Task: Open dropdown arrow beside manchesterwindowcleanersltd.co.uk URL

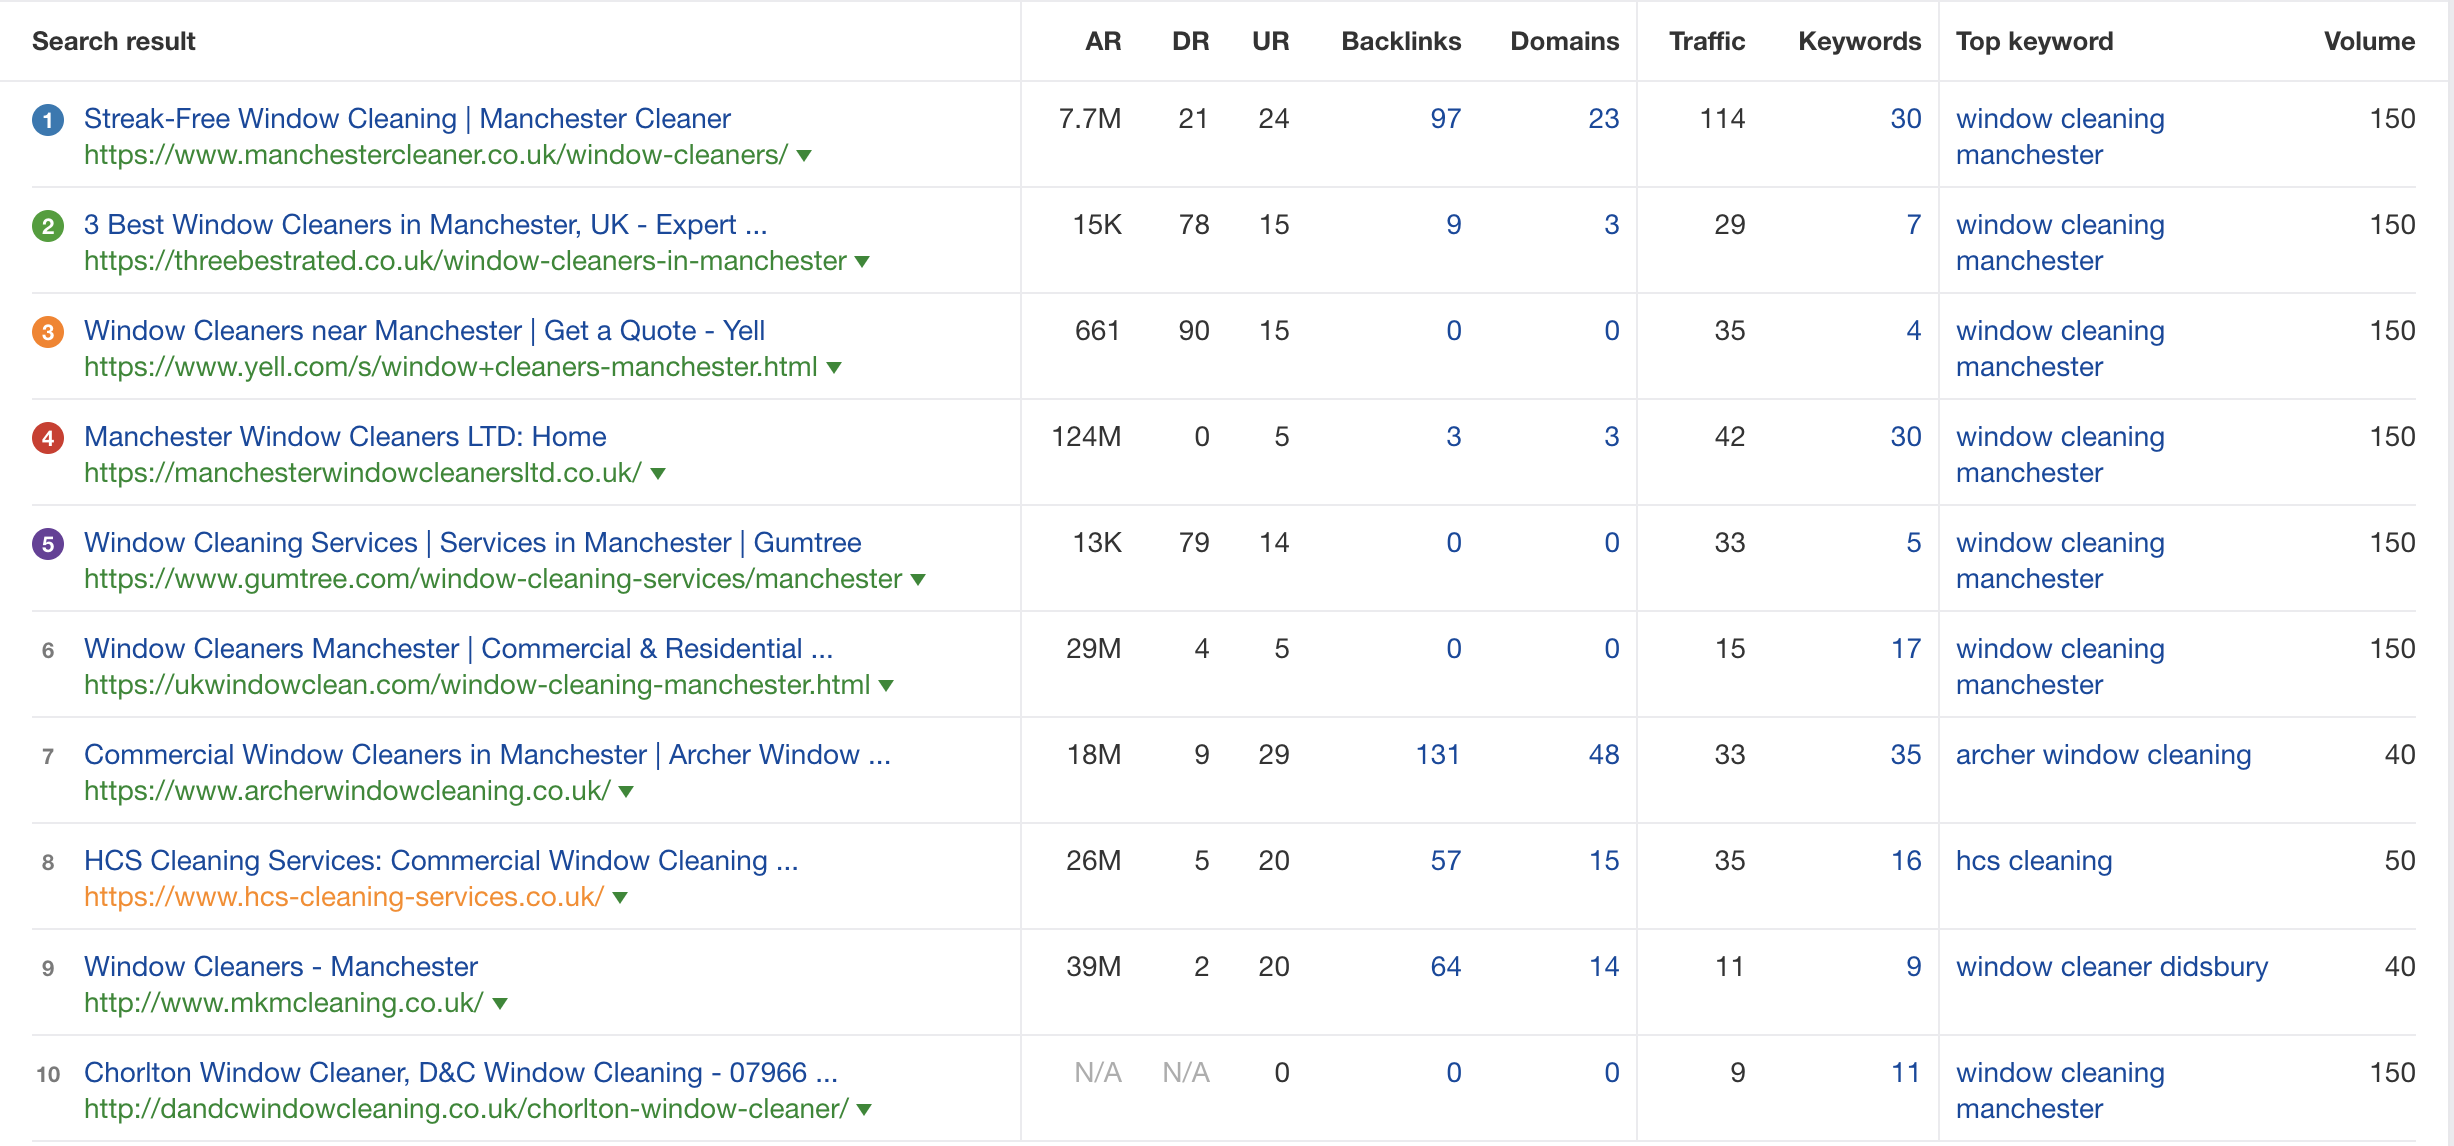Action: [x=658, y=474]
